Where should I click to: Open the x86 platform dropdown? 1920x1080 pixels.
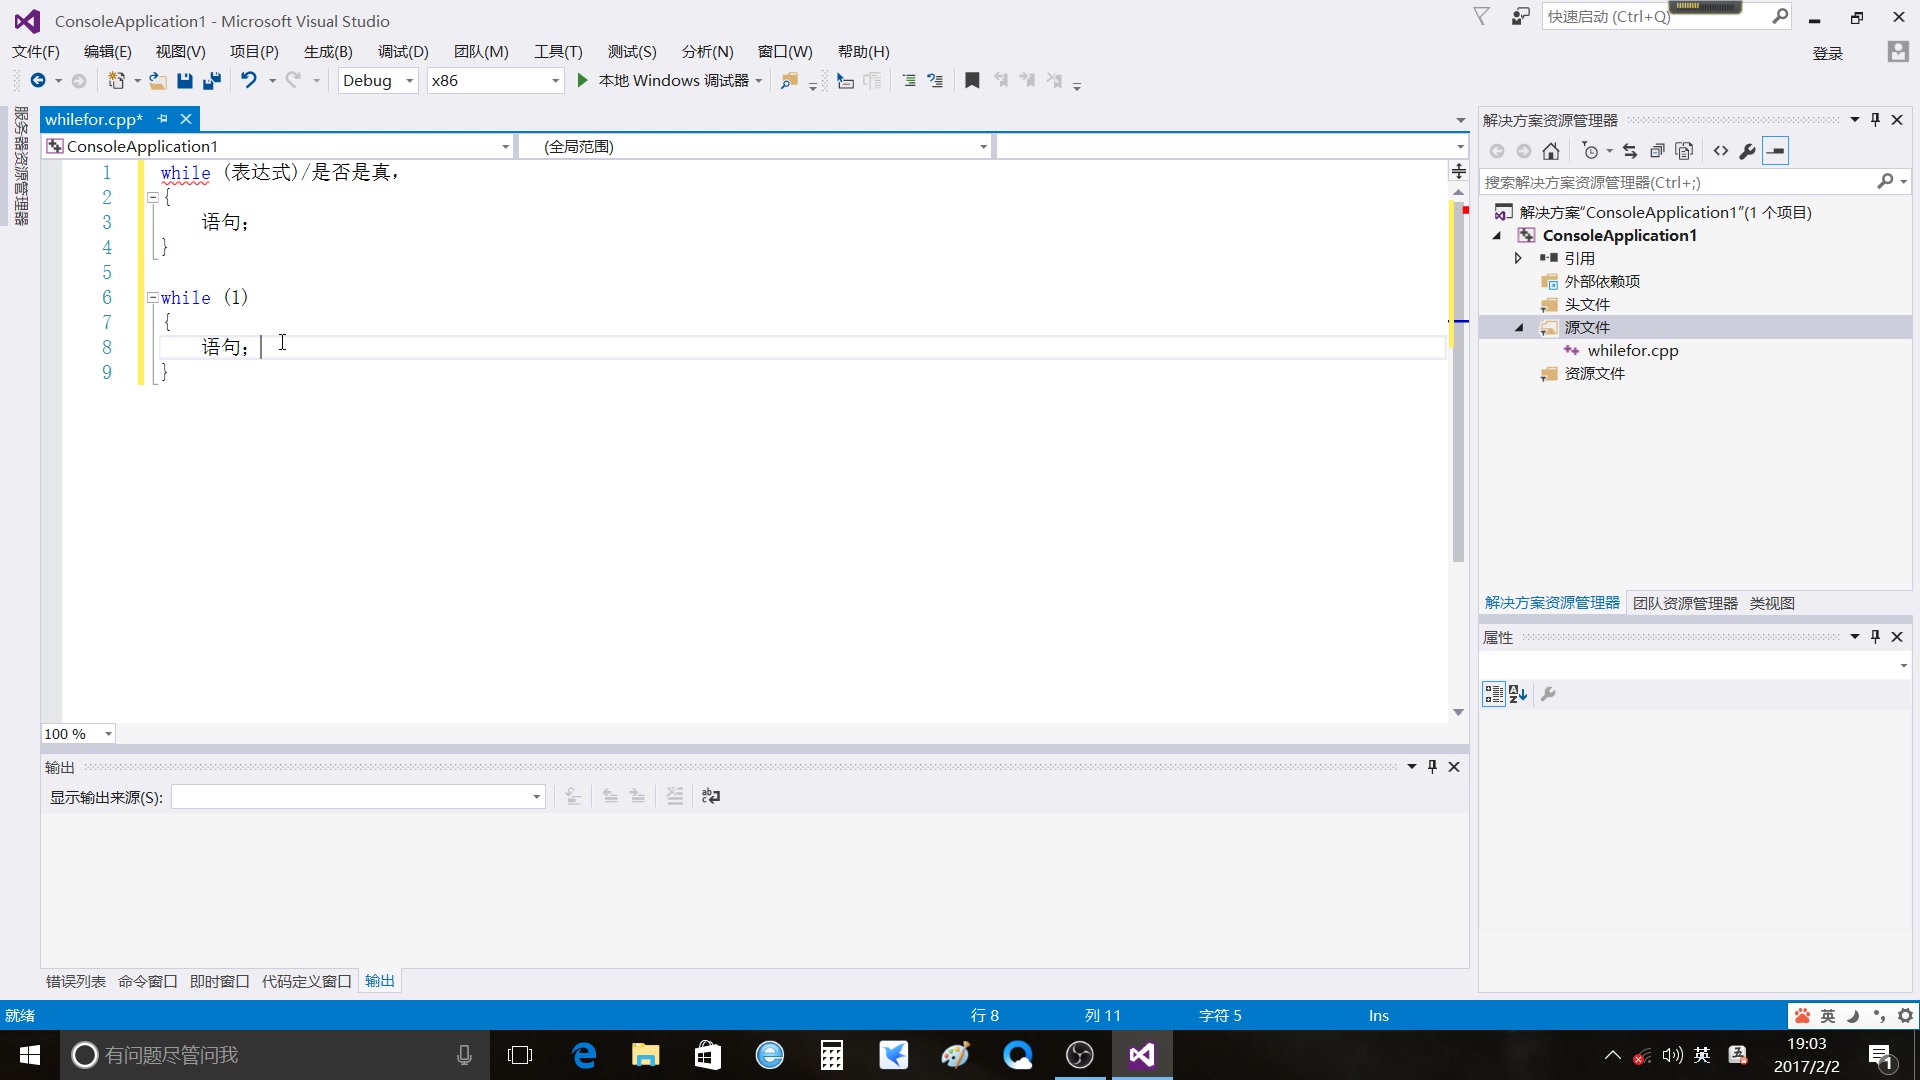click(555, 81)
